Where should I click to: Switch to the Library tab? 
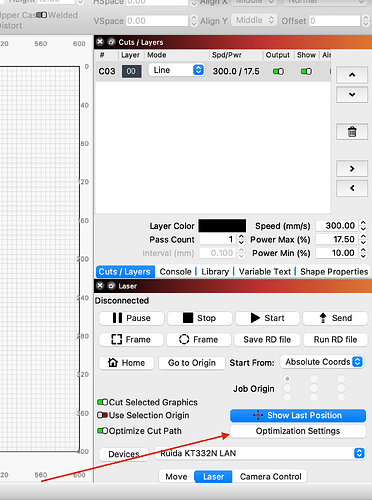215,272
